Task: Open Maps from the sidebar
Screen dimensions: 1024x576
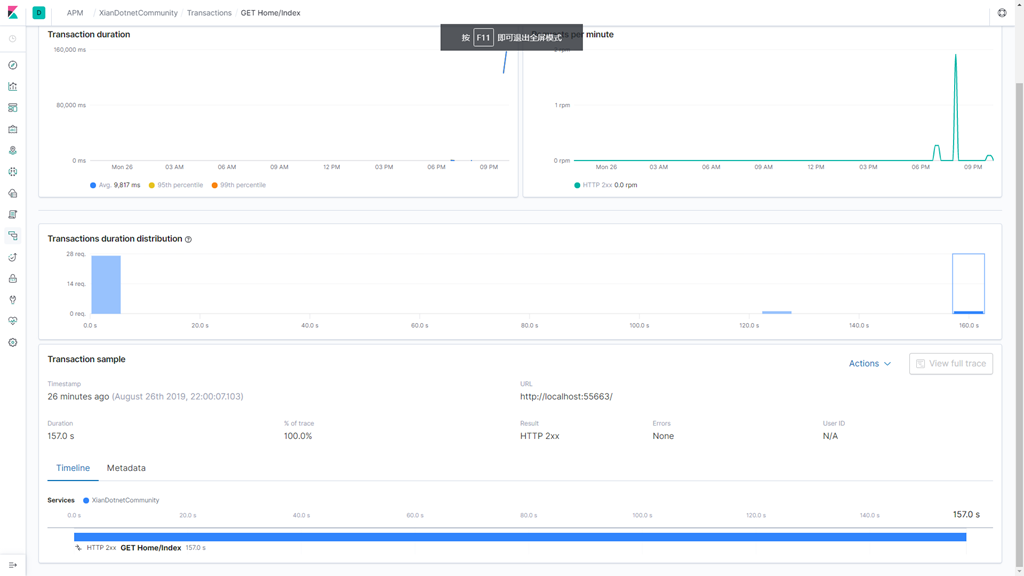Action: tap(12, 150)
